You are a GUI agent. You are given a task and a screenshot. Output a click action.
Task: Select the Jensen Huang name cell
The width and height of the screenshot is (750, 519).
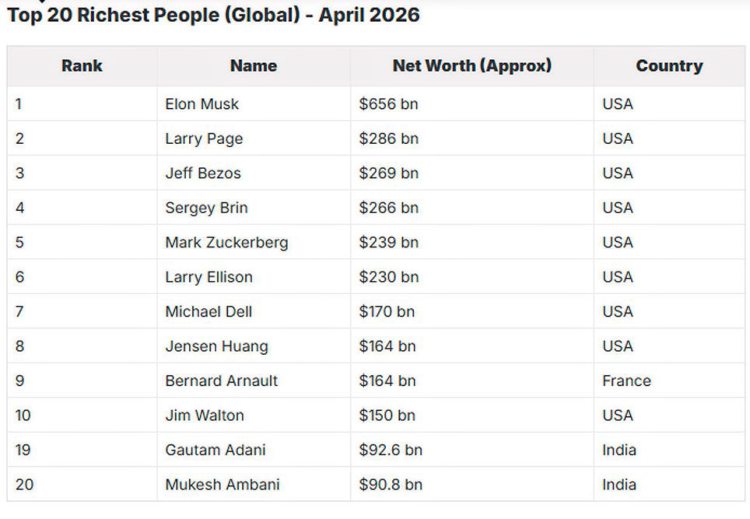pyautogui.click(x=216, y=346)
